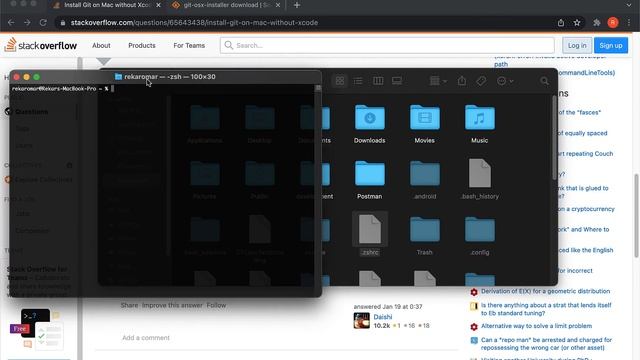Open the 'repo man' arrested question link
The height and width of the screenshot is (360, 640).
point(546,344)
